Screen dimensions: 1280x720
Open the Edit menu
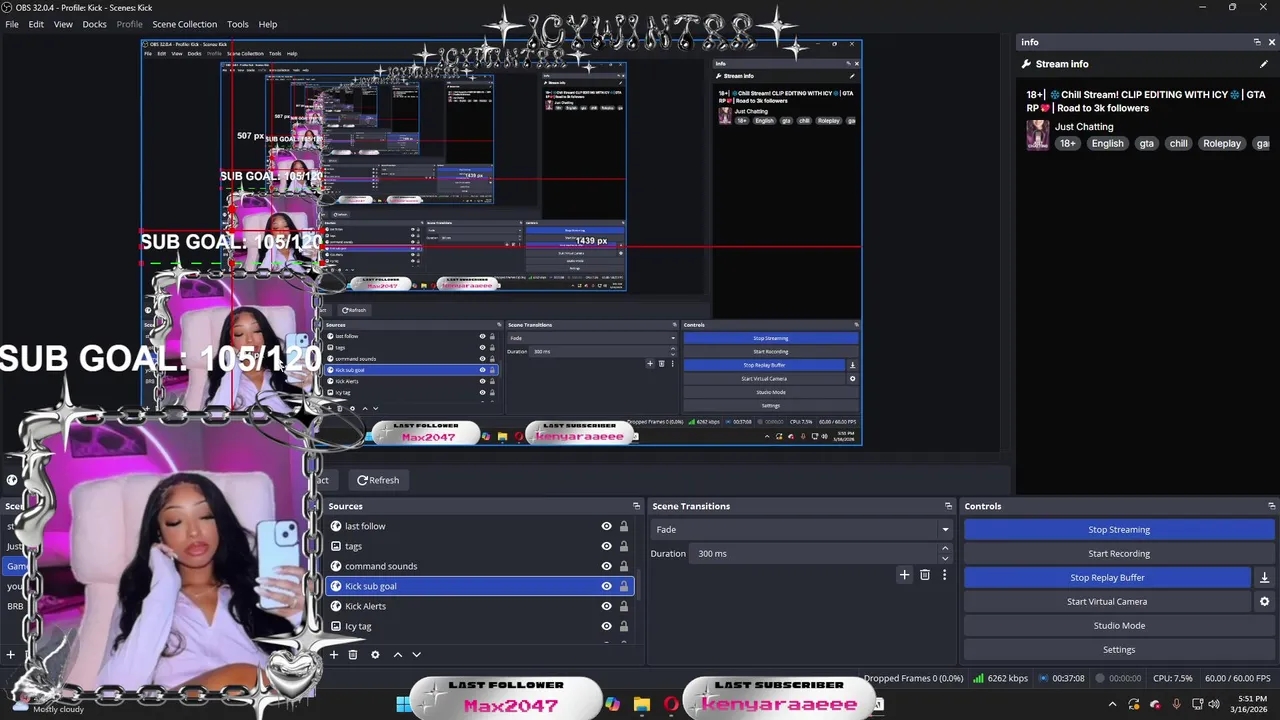click(x=36, y=24)
